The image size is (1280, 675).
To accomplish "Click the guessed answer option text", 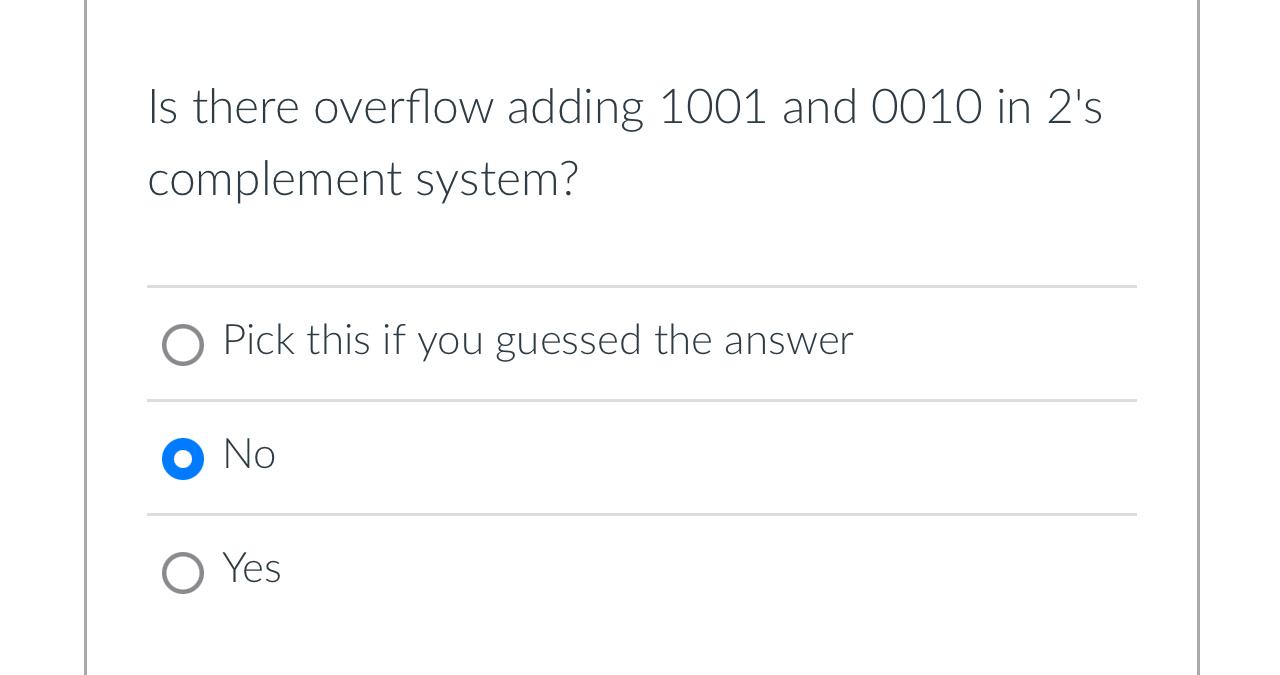I will tap(537, 342).
